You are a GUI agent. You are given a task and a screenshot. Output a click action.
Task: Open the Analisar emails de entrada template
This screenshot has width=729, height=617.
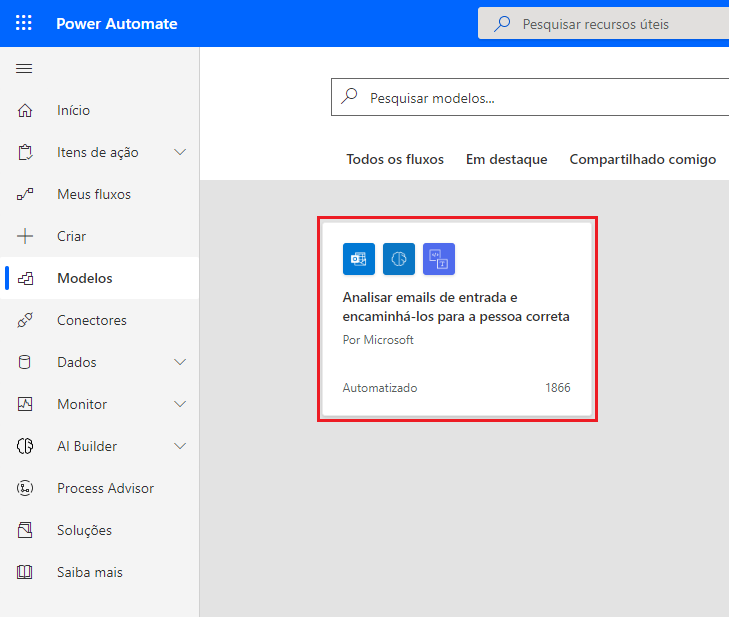[x=457, y=319]
